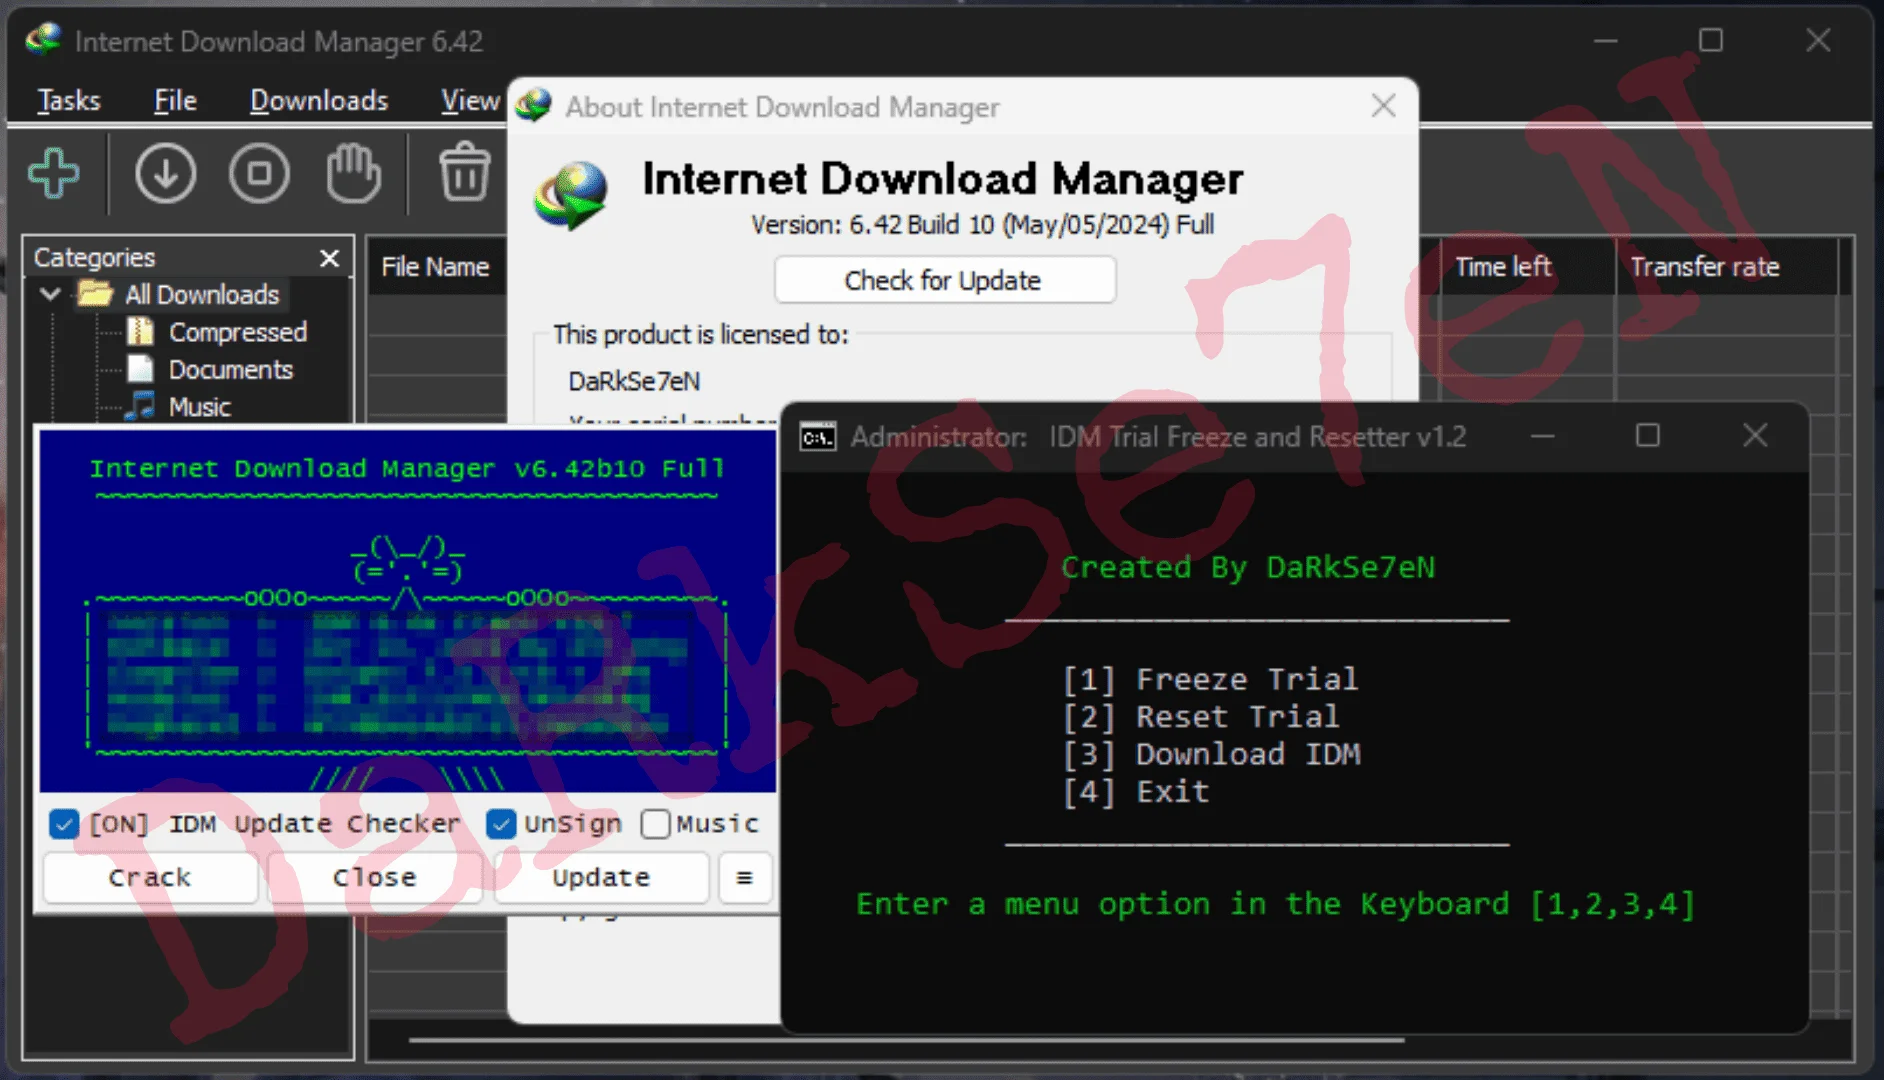
Task: Select Documents category
Action: [231, 369]
